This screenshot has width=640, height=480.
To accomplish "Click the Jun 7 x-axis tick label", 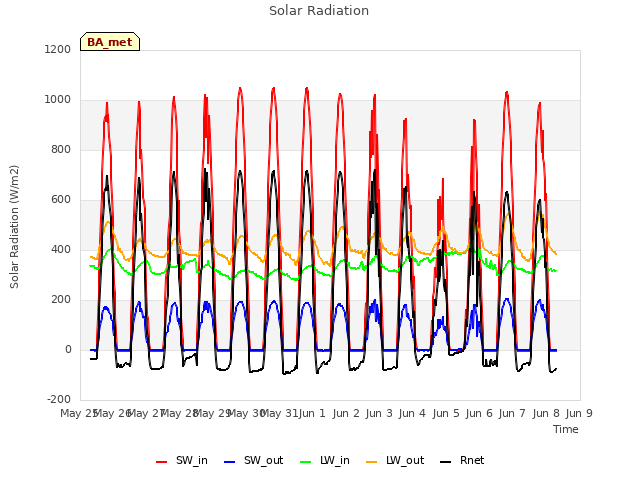I will [512, 413].
